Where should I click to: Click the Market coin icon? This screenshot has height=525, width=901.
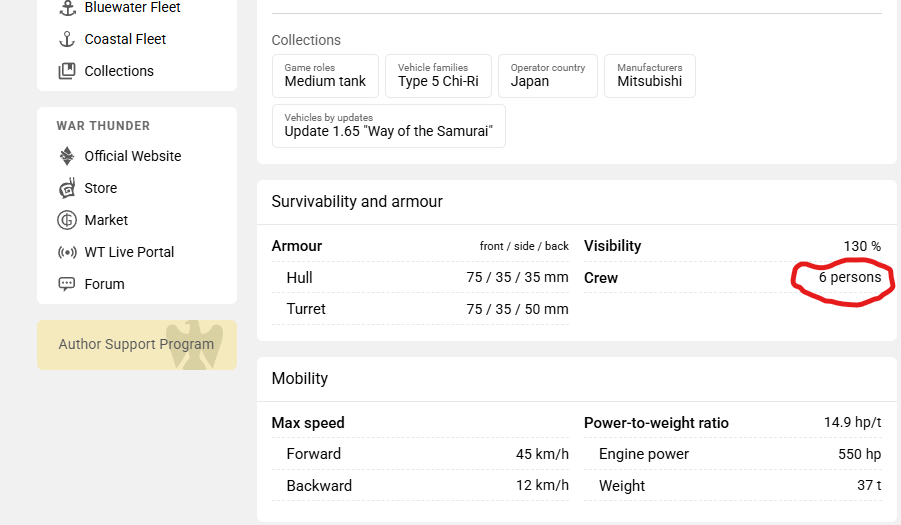click(x=67, y=220)
